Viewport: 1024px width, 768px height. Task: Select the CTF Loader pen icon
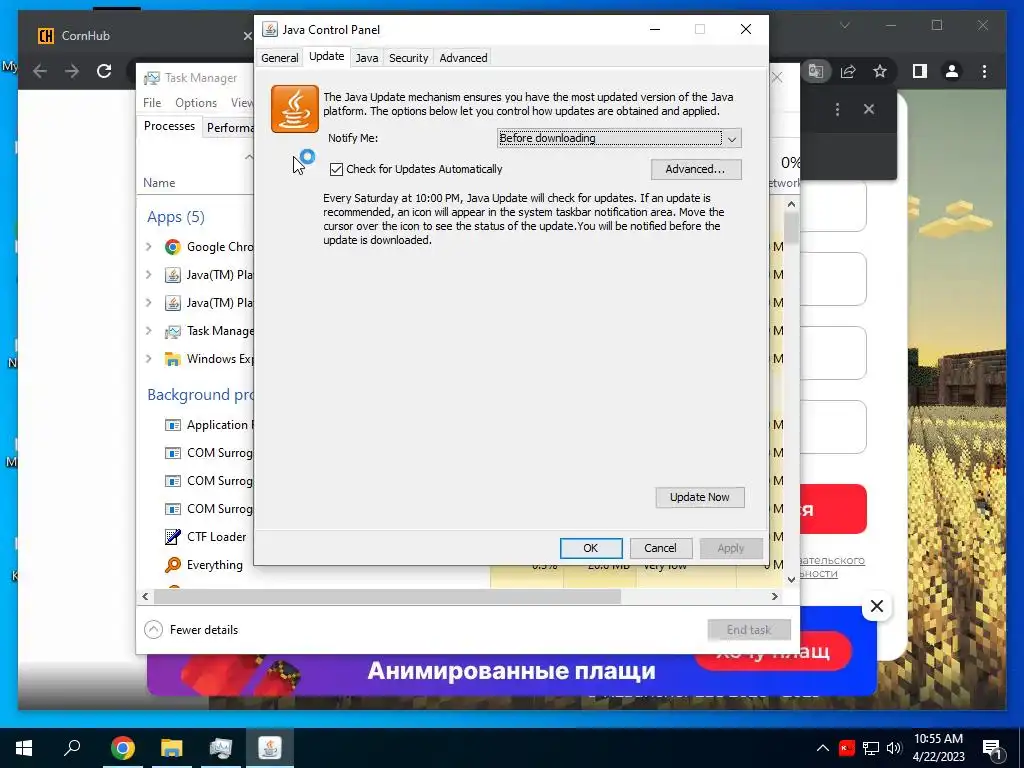point(172,537)
